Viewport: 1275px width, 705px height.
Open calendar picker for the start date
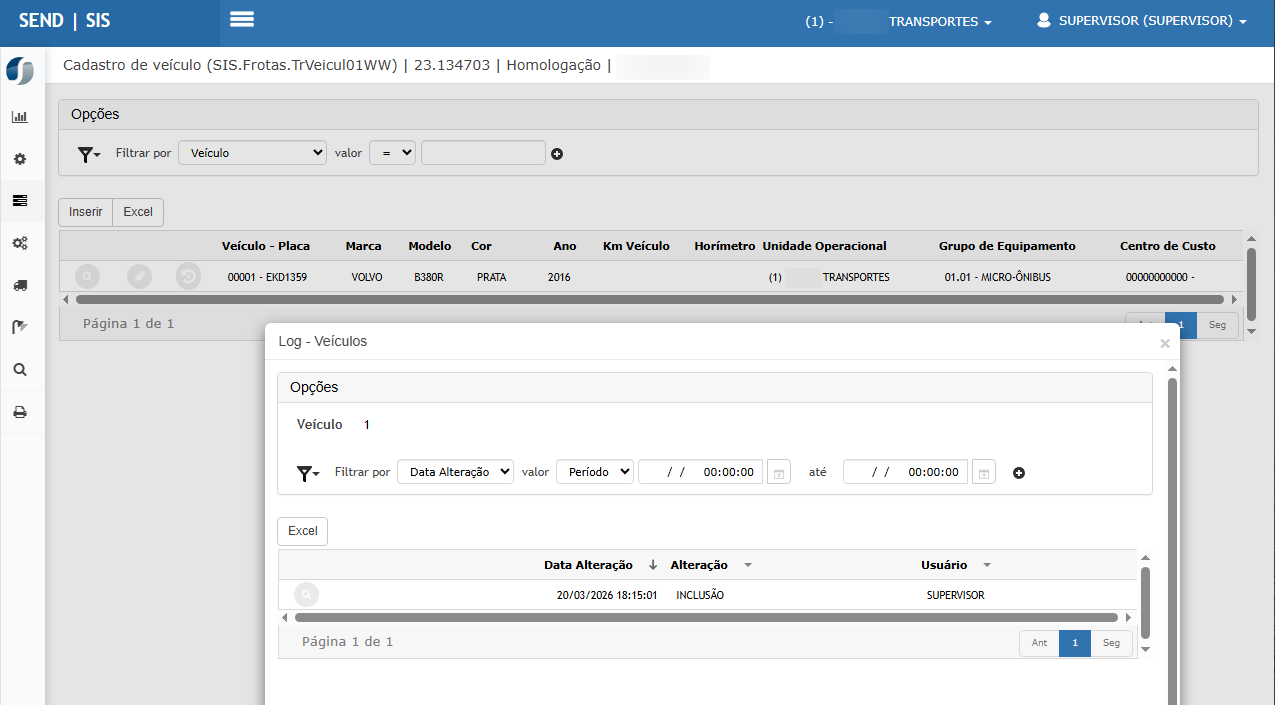coord(778,472)
